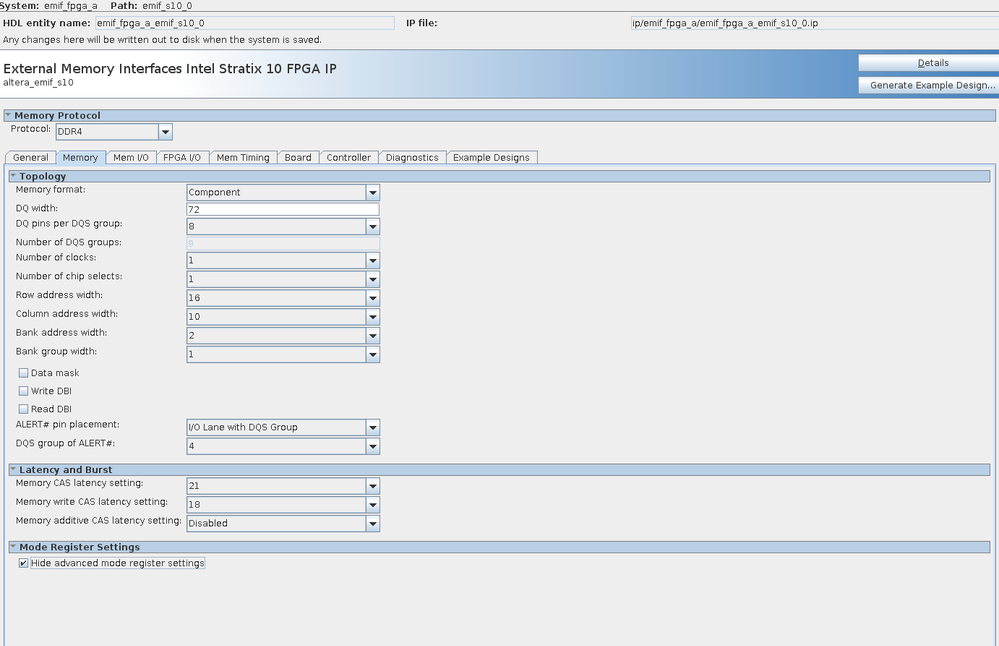999x646 pixels.
Task: Enable the Data mask checkbox
Action: click(x=24, y=373)
